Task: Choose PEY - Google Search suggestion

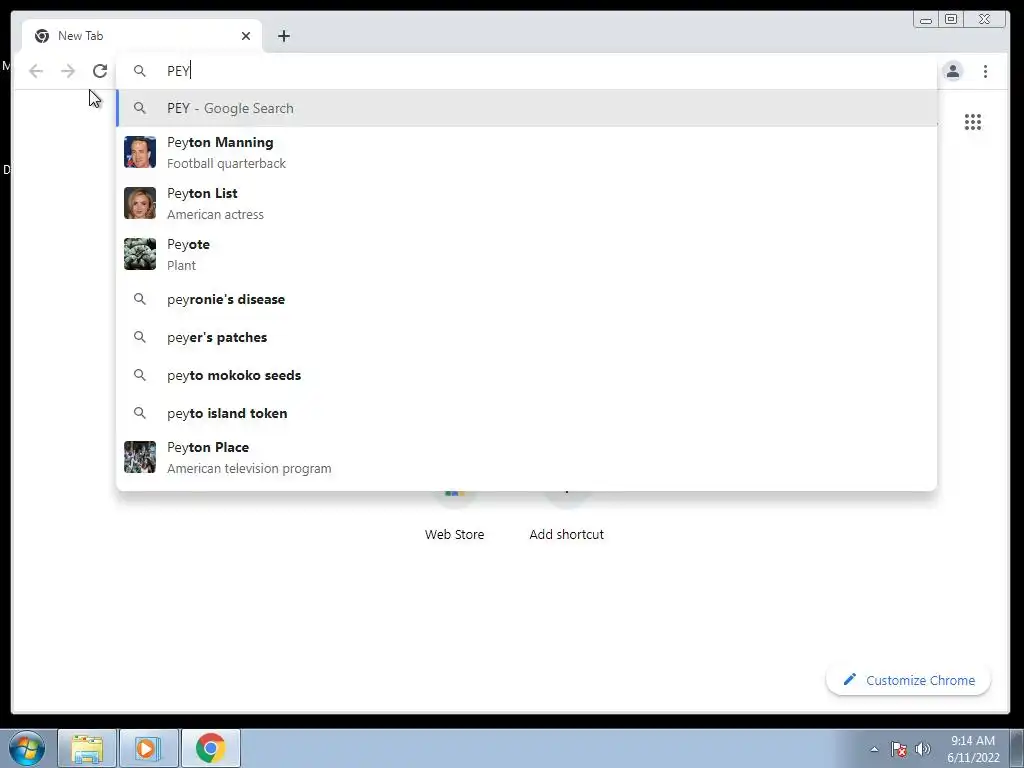Action: (526, 108)
